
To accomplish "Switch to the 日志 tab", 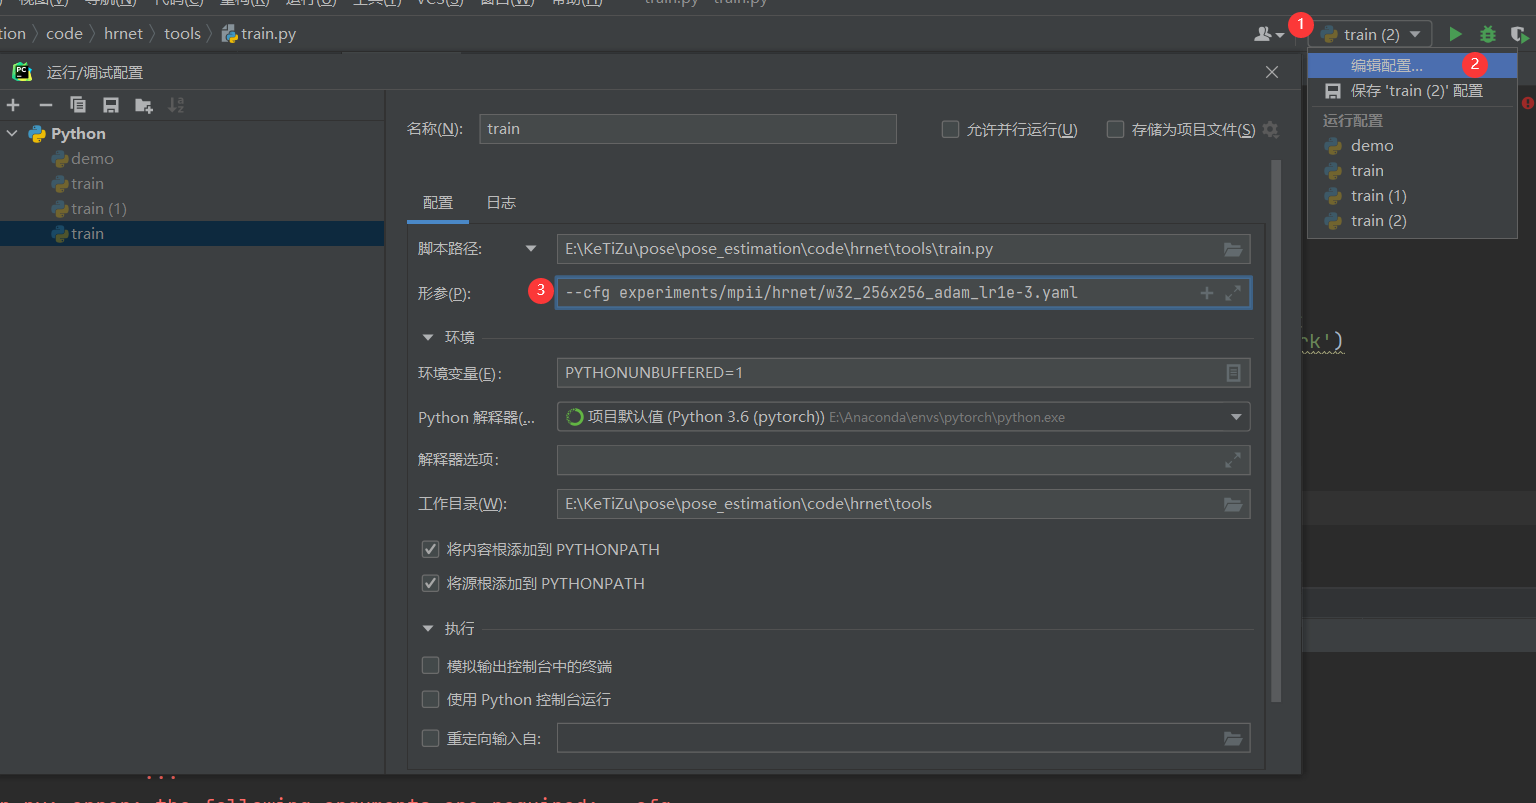I will 501,202.
